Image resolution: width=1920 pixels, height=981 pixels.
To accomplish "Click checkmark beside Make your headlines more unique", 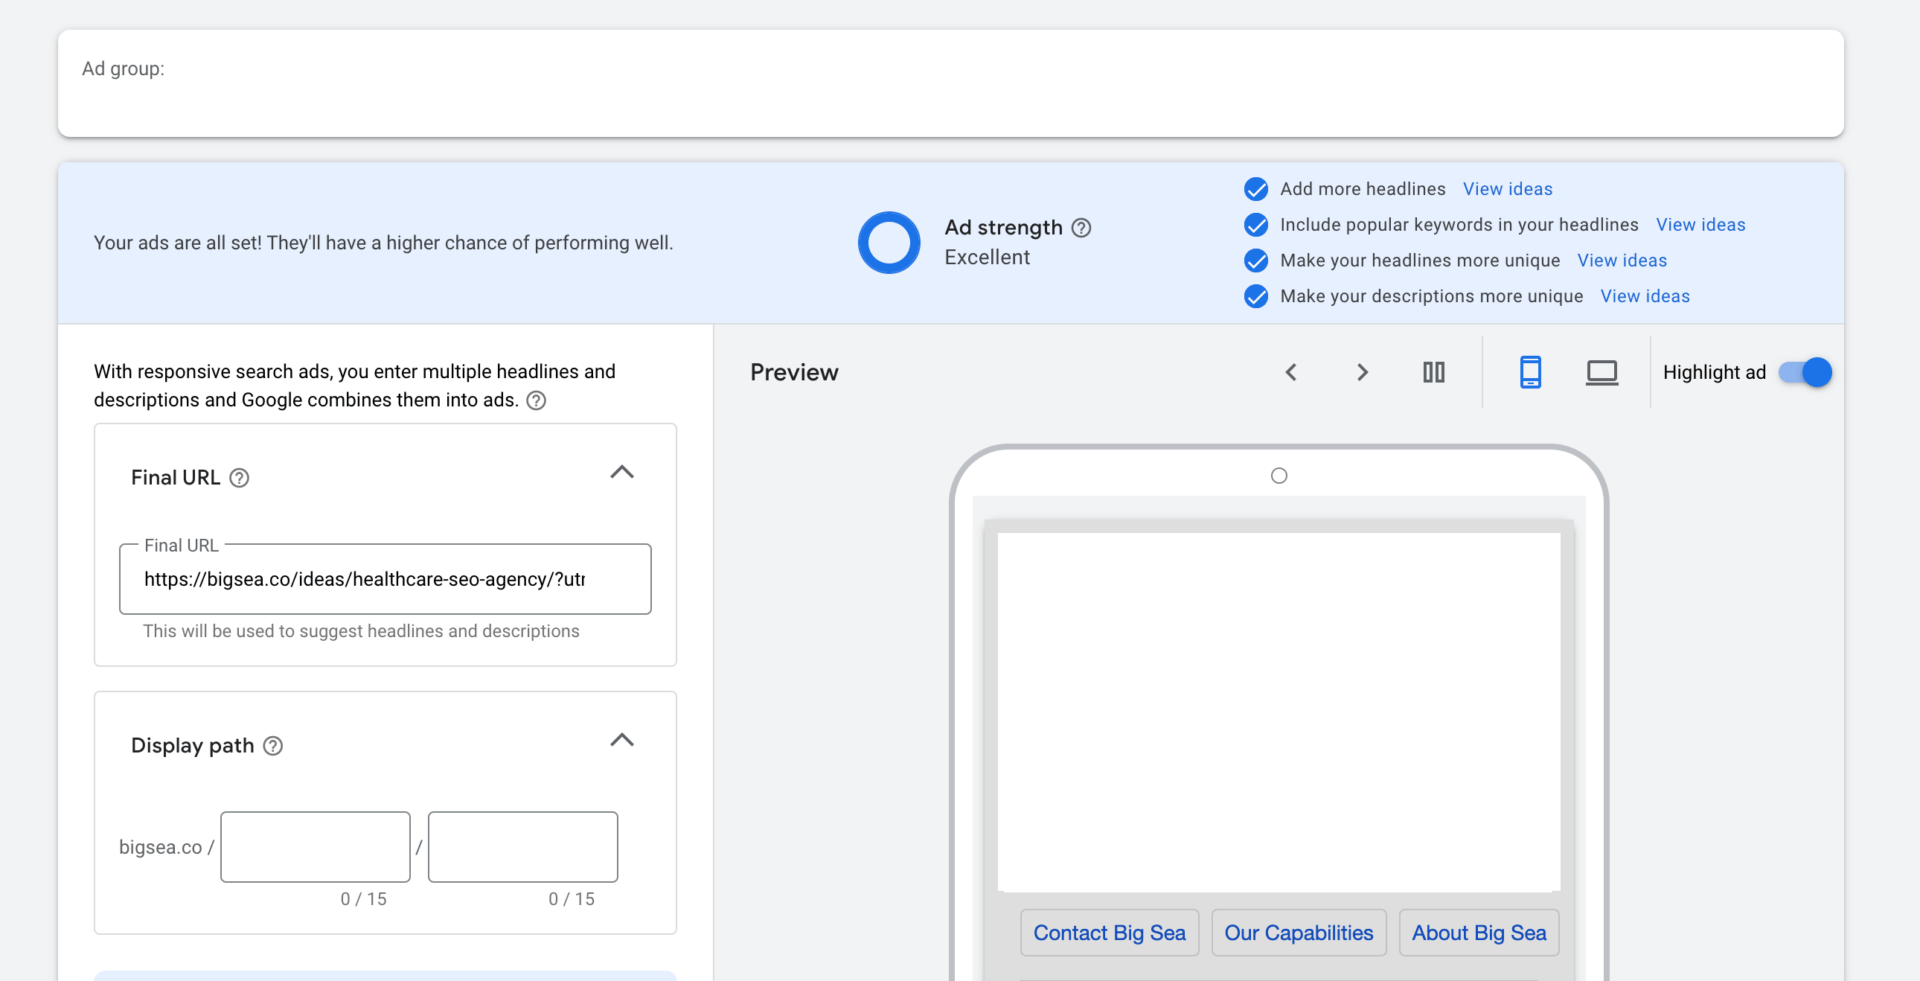I will tap(1256, 261).
